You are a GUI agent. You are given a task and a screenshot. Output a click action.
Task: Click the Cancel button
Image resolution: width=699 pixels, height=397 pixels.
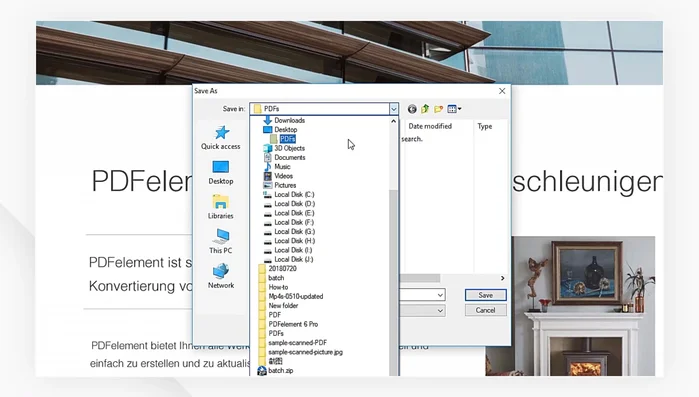tap(485, 310)
